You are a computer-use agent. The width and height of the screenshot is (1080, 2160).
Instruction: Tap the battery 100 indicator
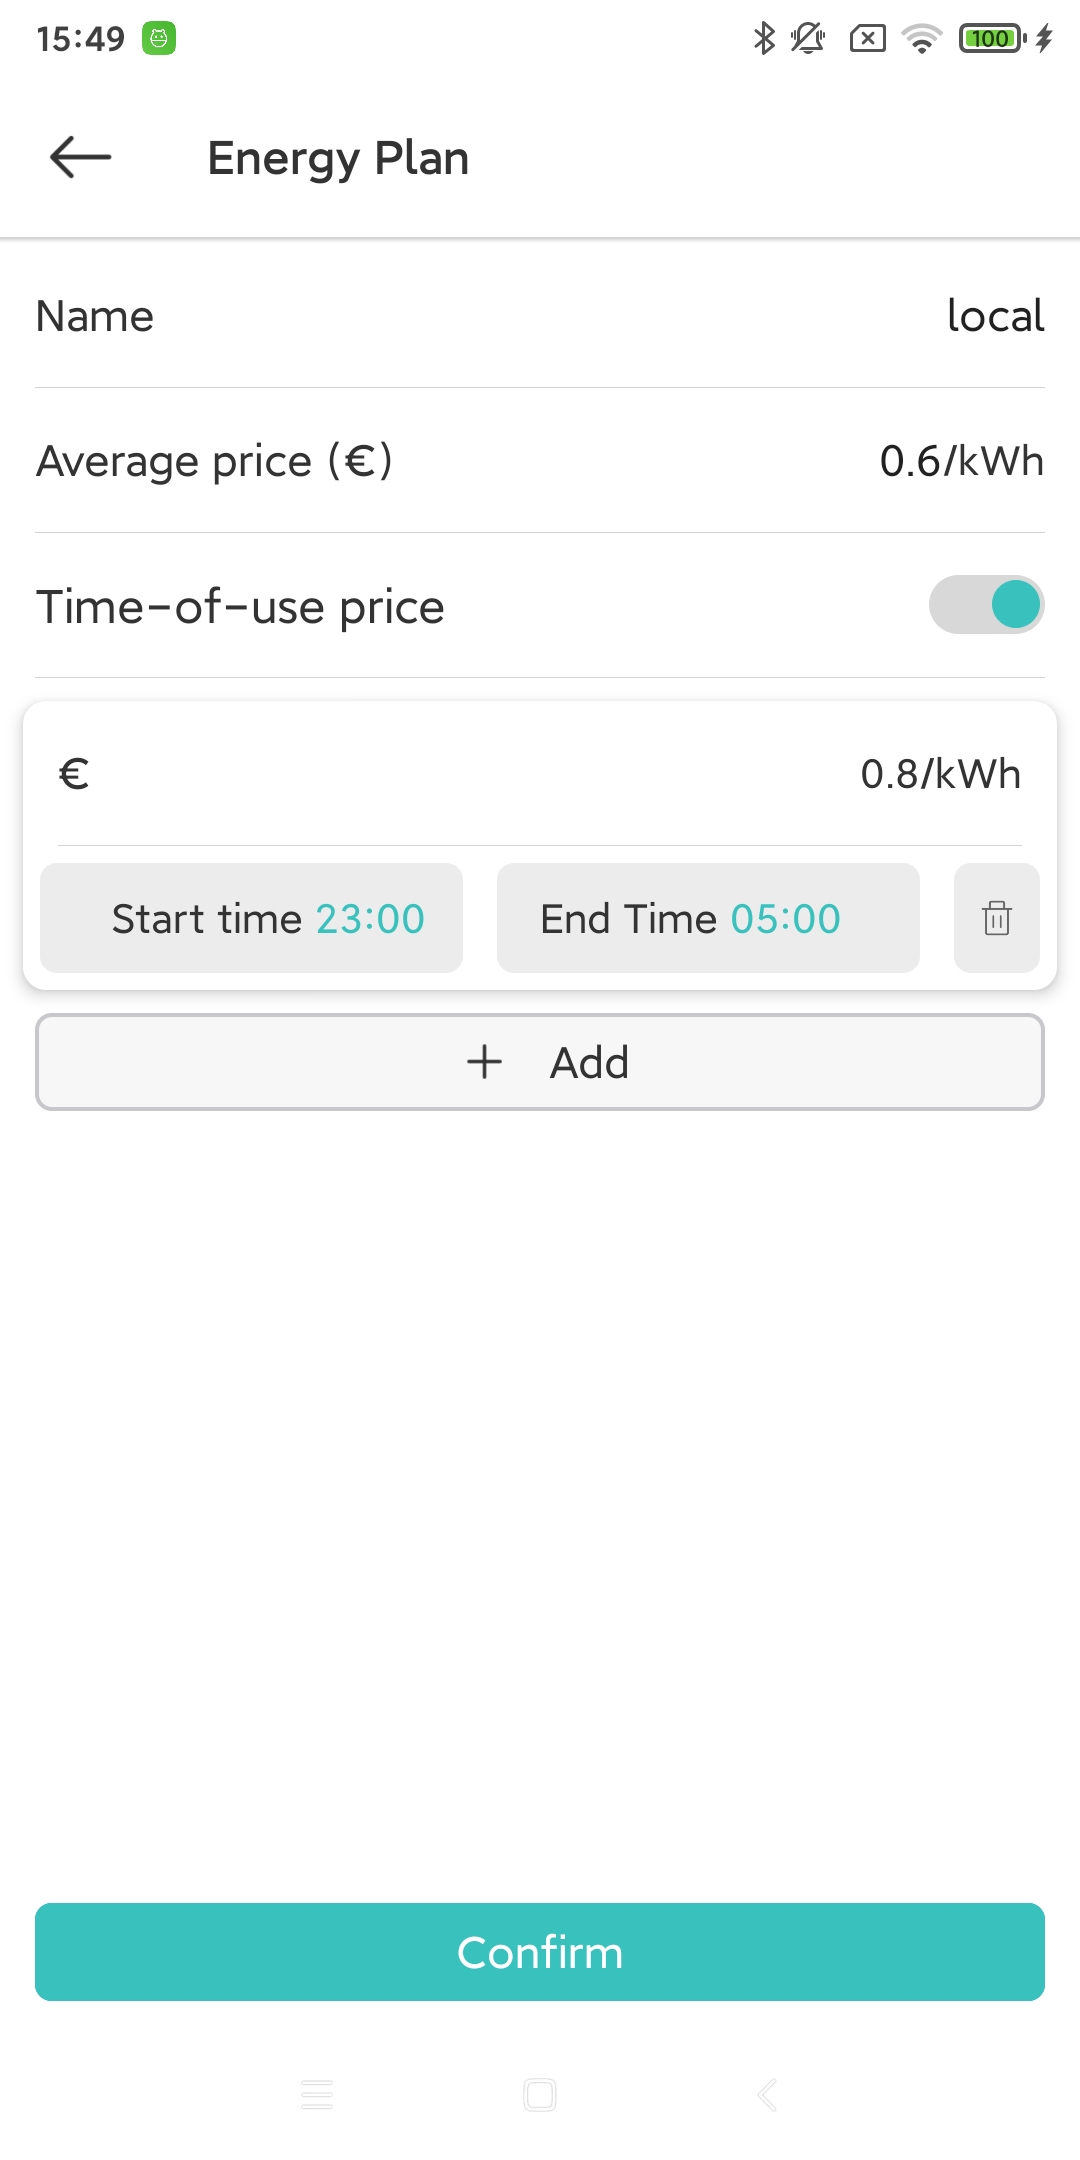(991, 39)
